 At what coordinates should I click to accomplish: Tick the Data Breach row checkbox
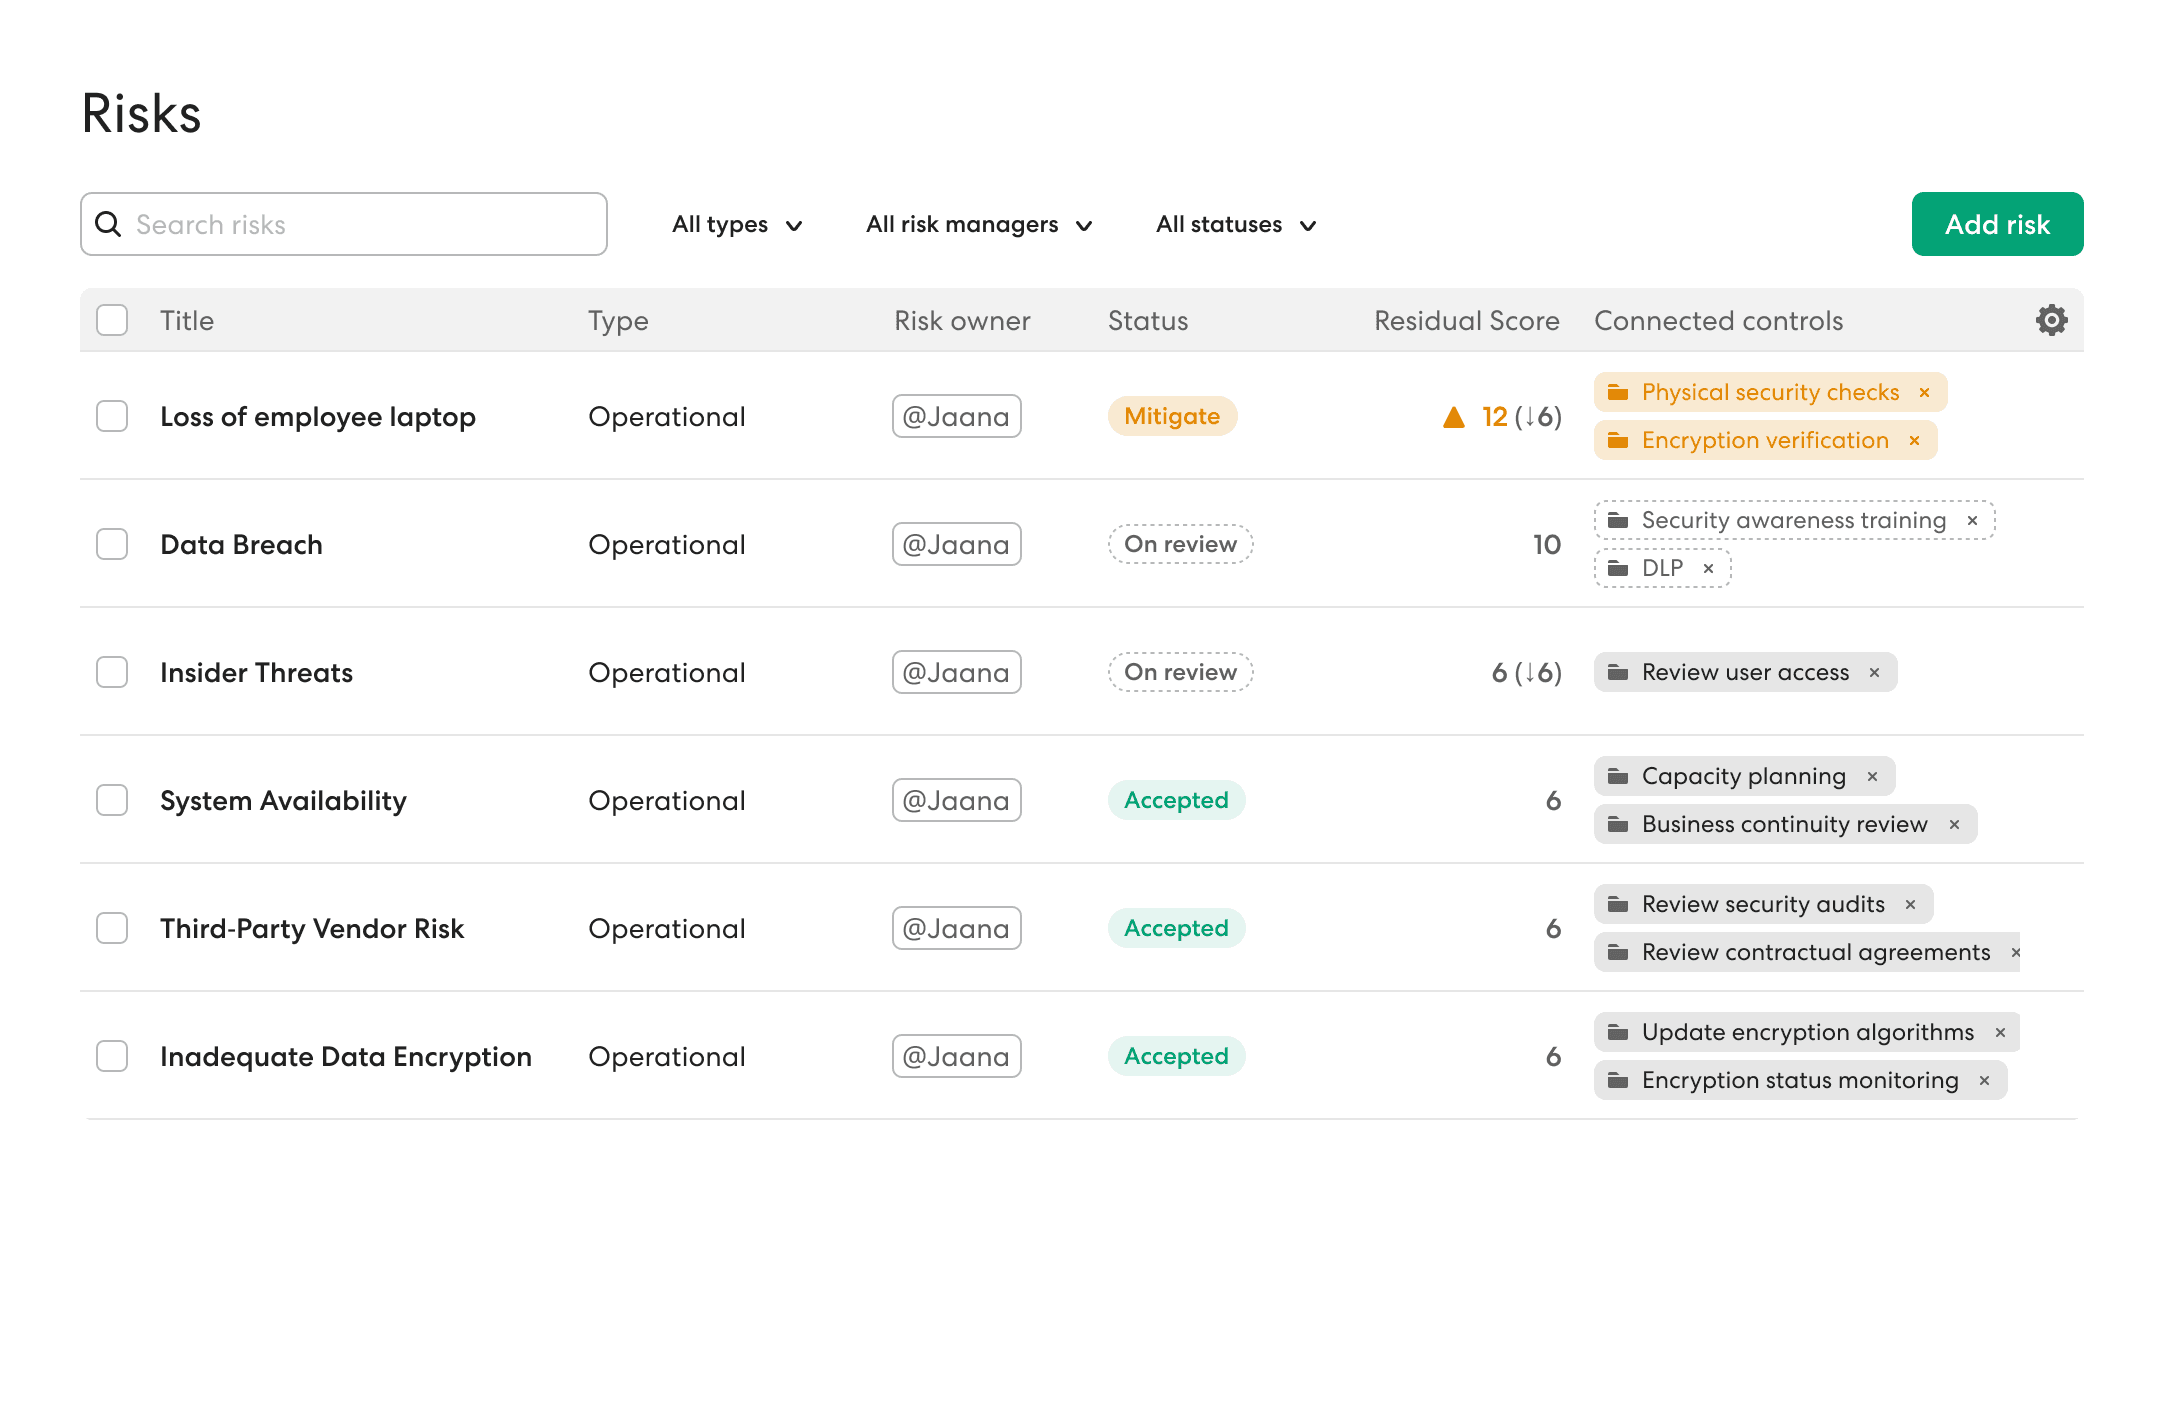(x=112, y=544)
